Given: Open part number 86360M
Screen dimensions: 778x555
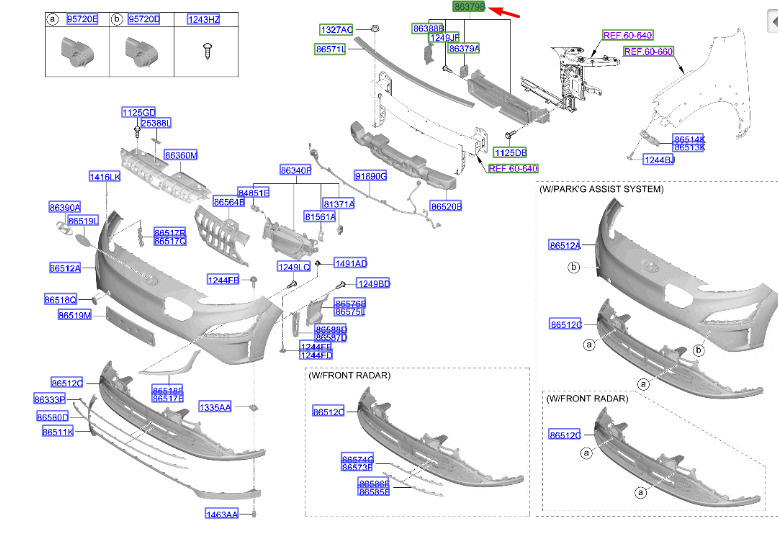Looking at the screenshot, I should coord(181,155).
